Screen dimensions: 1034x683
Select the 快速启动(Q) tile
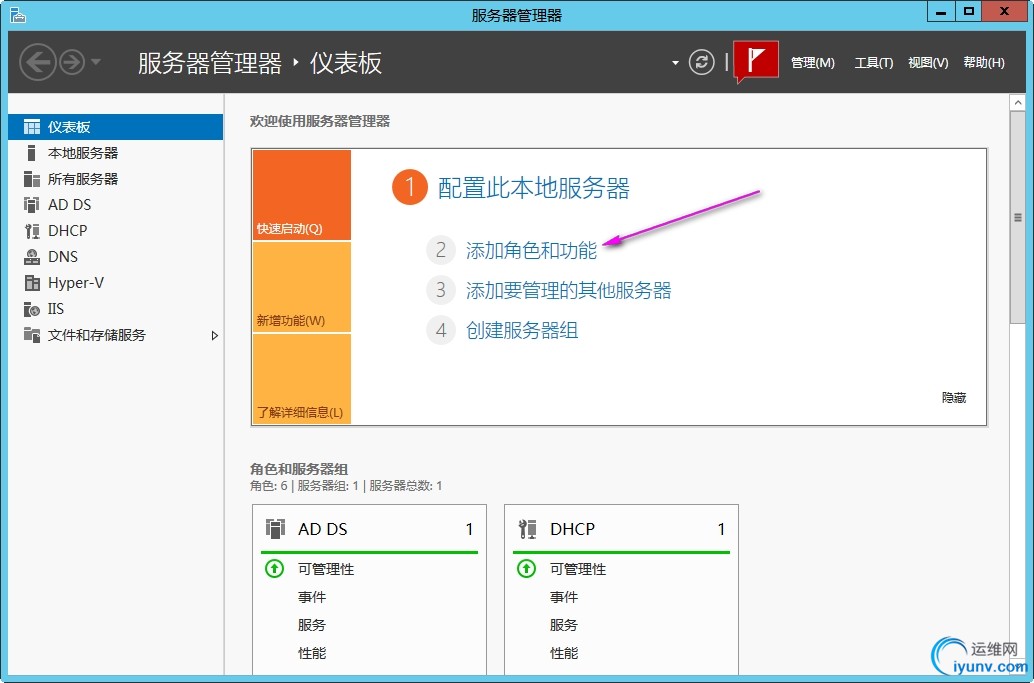point(301,195)
